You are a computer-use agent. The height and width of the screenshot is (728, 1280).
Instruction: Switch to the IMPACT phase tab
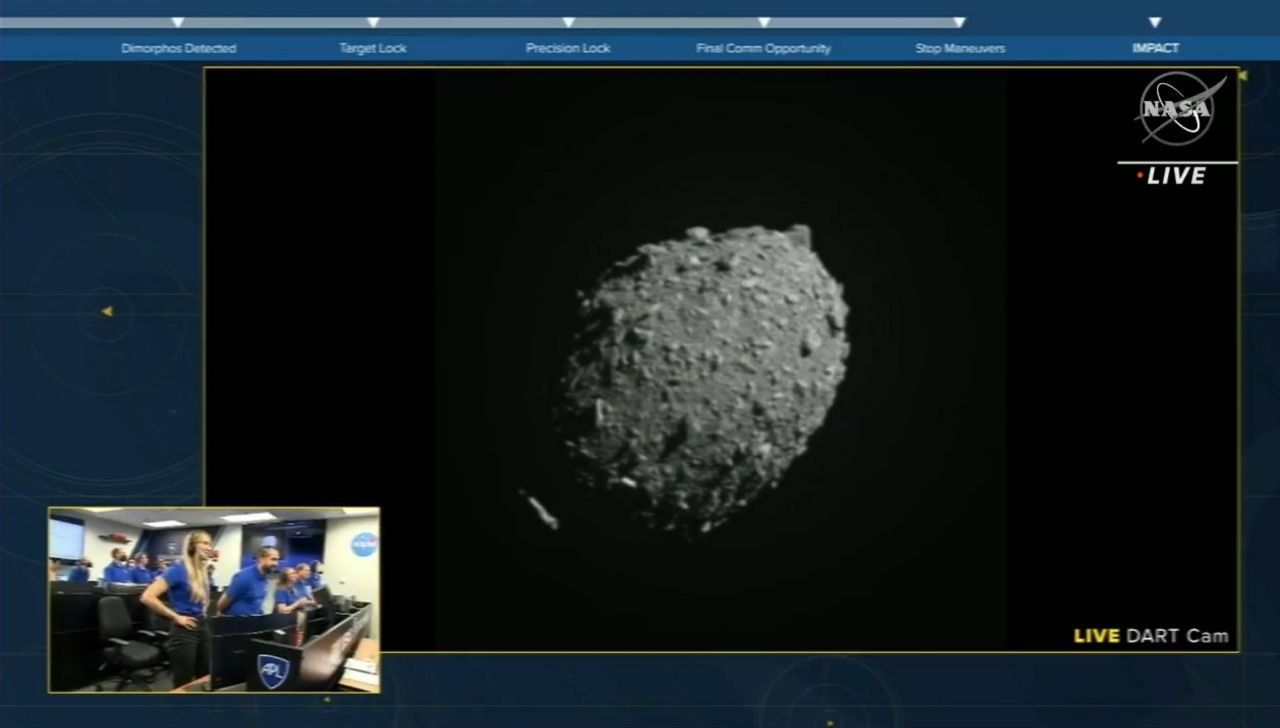[1155, 47]
